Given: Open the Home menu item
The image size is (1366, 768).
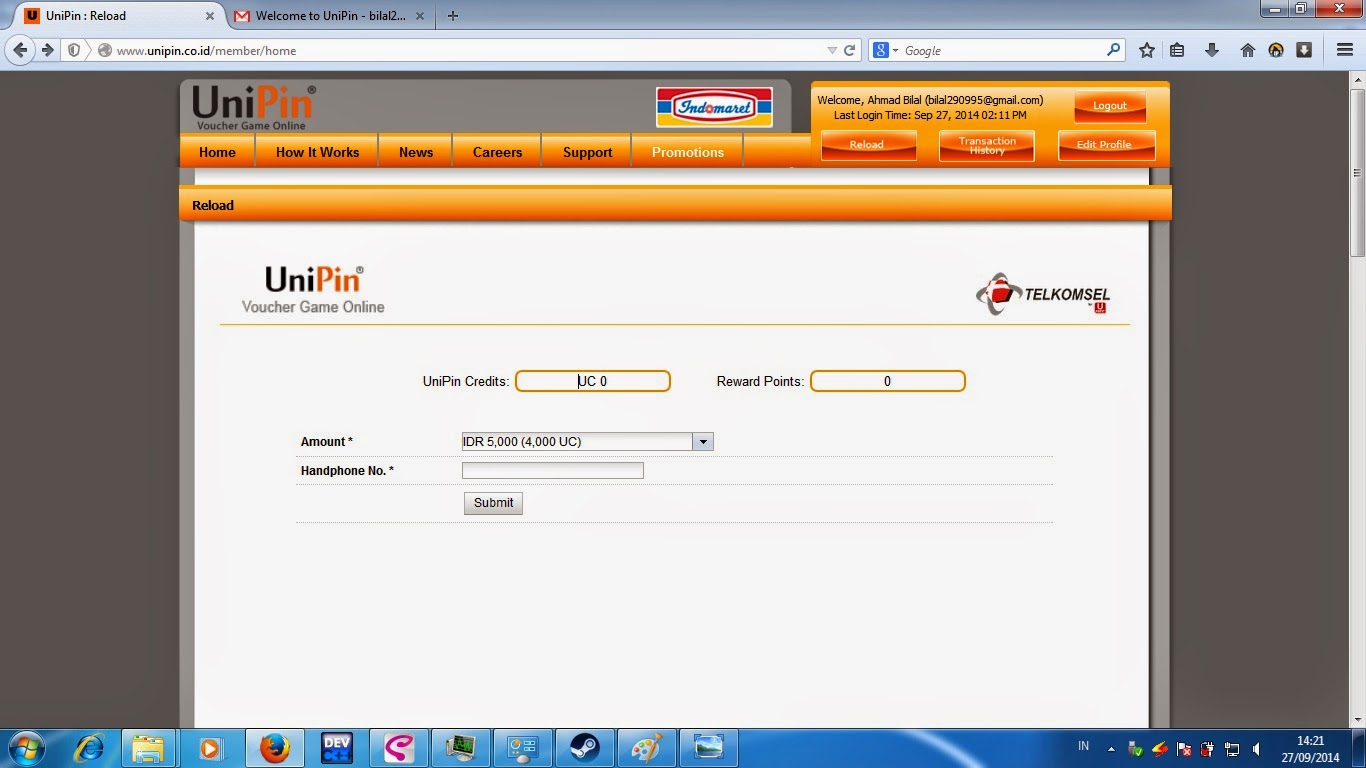Looking at the screenshot, I should coord(217,152).
